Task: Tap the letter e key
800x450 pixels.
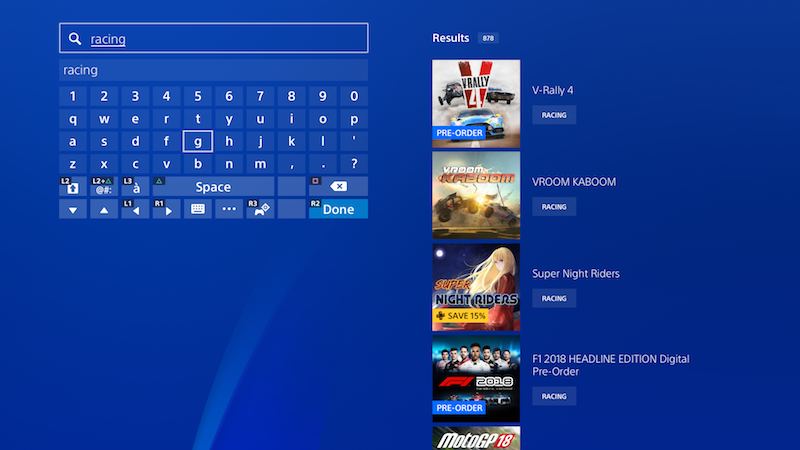Action: [135, 119]
